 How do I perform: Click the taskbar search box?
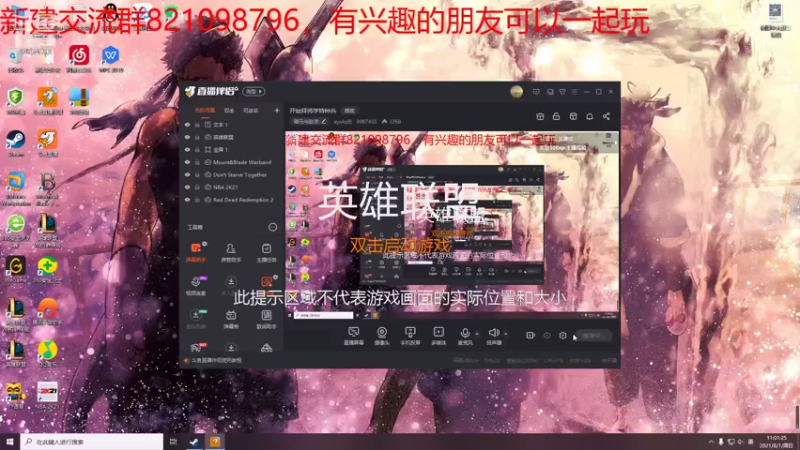(x=92, y=441)
